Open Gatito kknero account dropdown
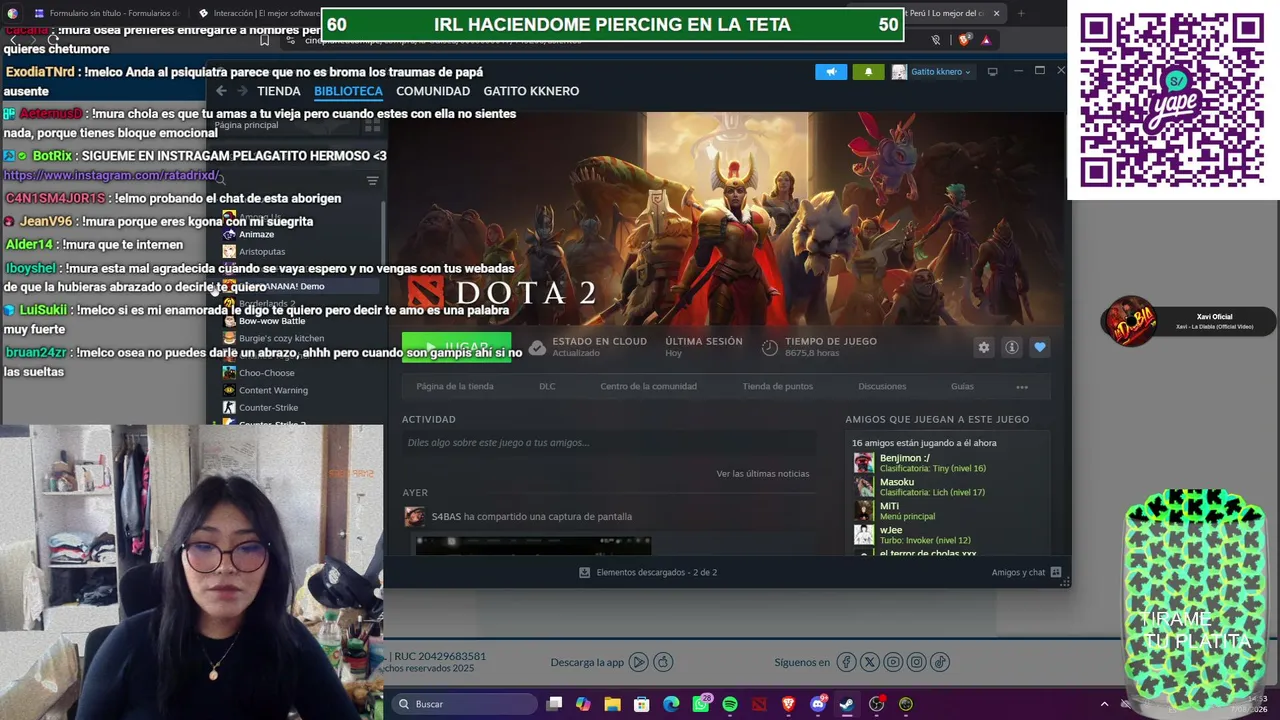1280x720 pixels. point(932,72)
